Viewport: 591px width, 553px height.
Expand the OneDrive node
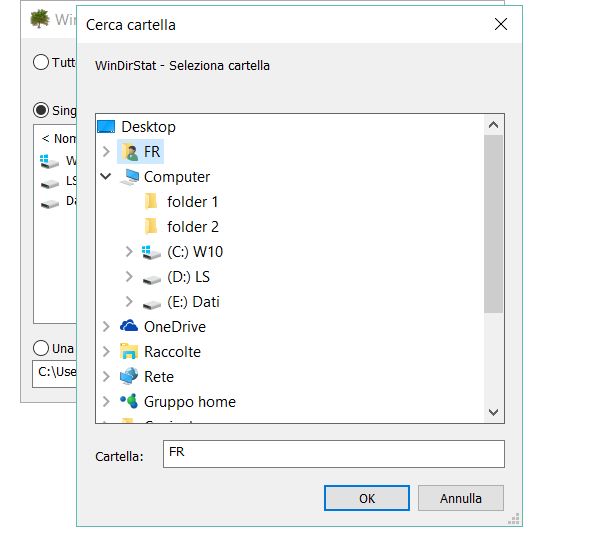pos(106,326)
